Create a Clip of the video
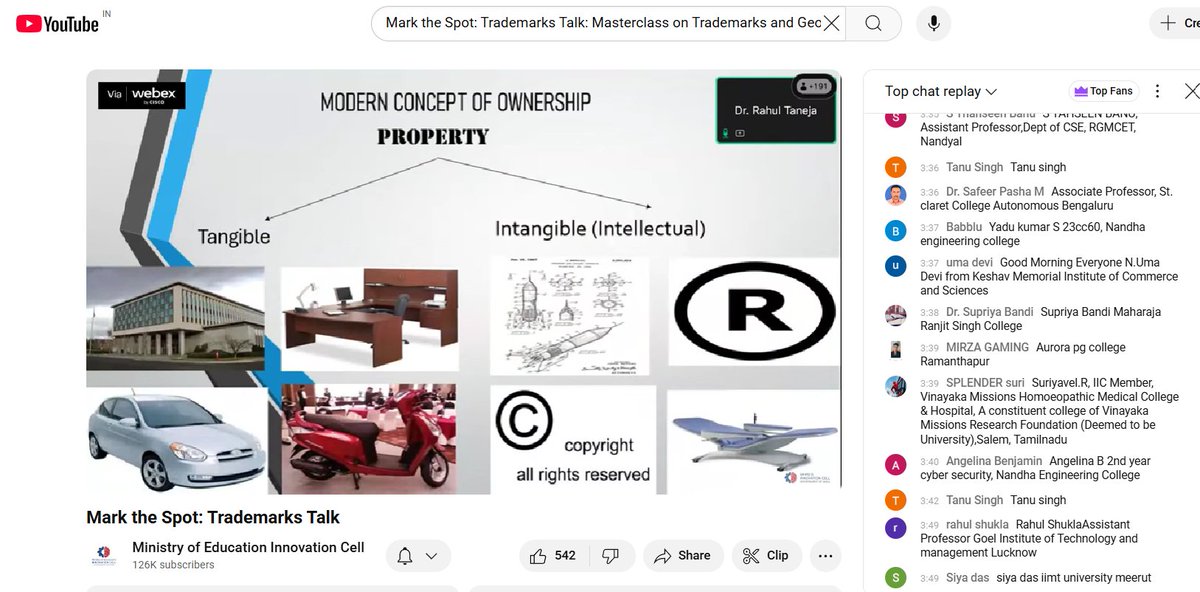 [x=767, y=556]
